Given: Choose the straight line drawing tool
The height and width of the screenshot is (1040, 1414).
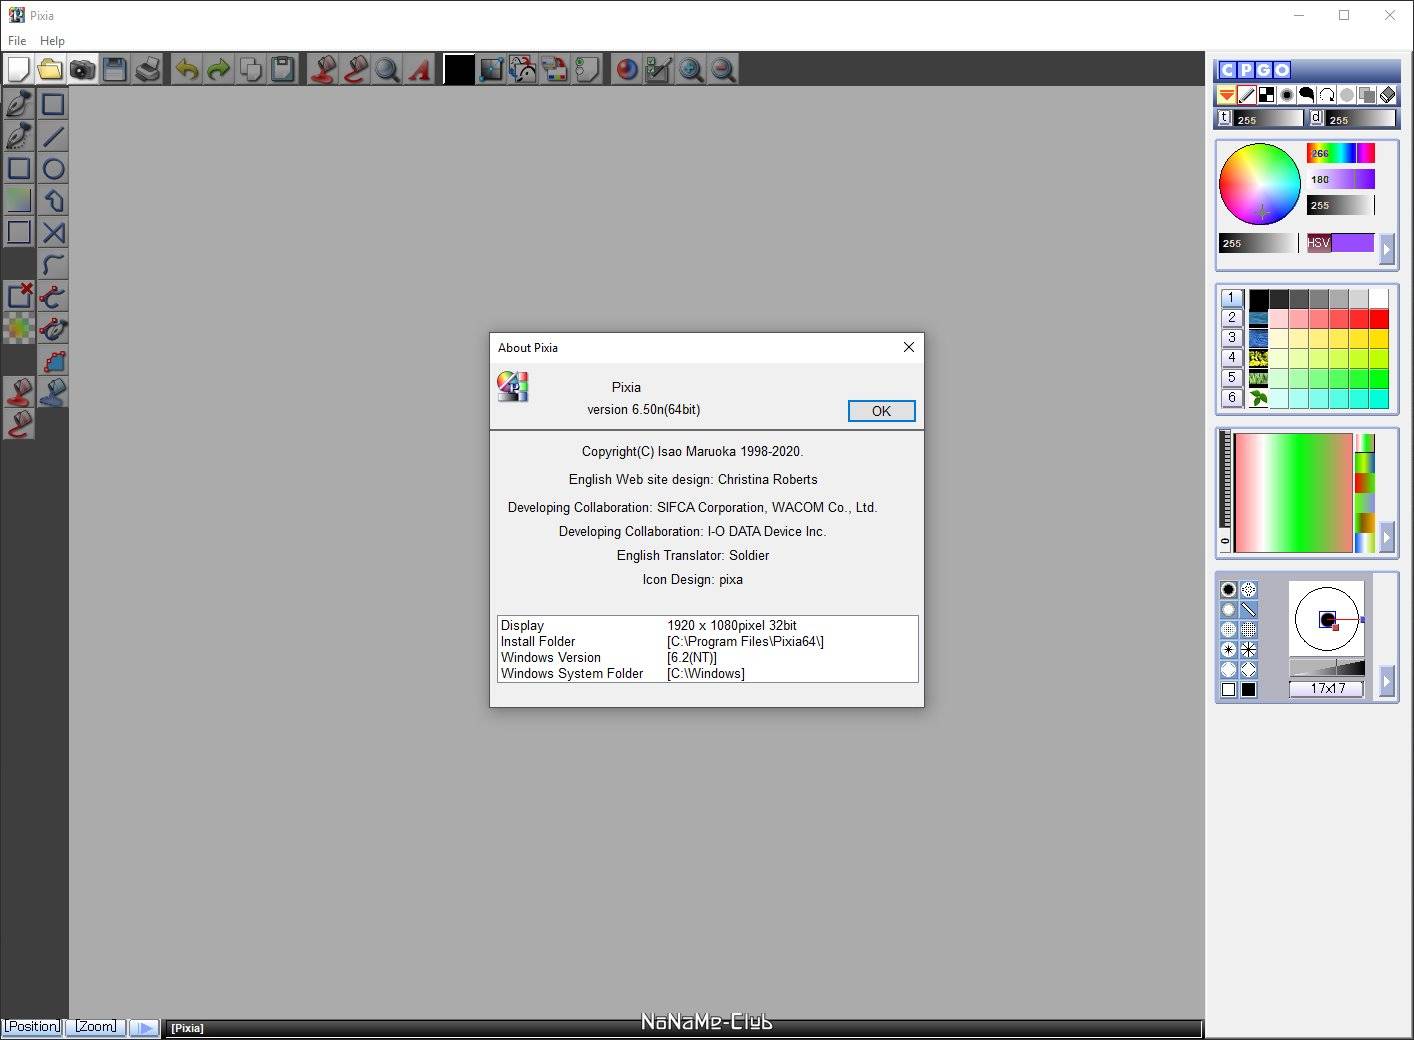Looking at the screenshot, I should [x=53, y=136].
